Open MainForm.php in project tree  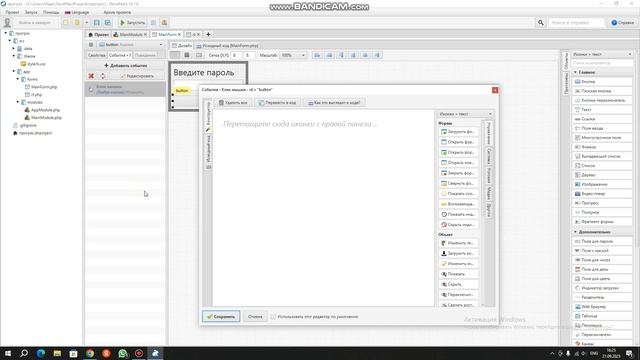[41, 87]
